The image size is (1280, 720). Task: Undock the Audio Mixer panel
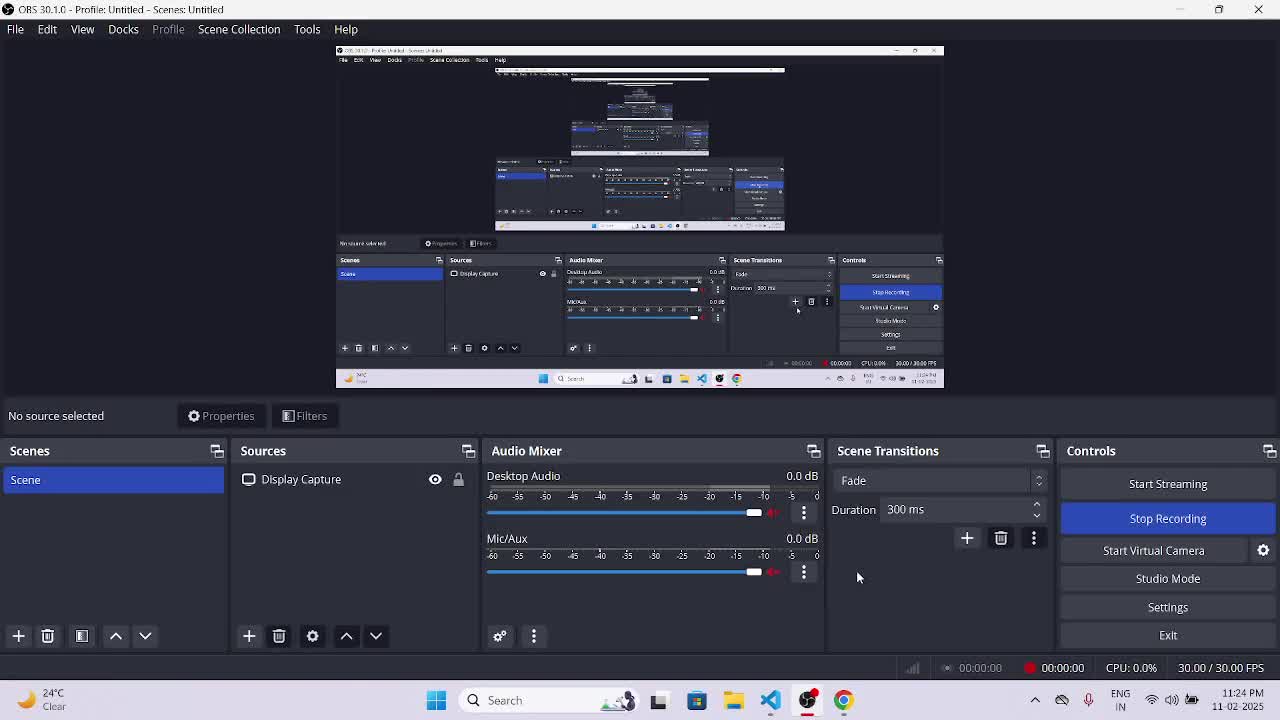coord(813,451)
